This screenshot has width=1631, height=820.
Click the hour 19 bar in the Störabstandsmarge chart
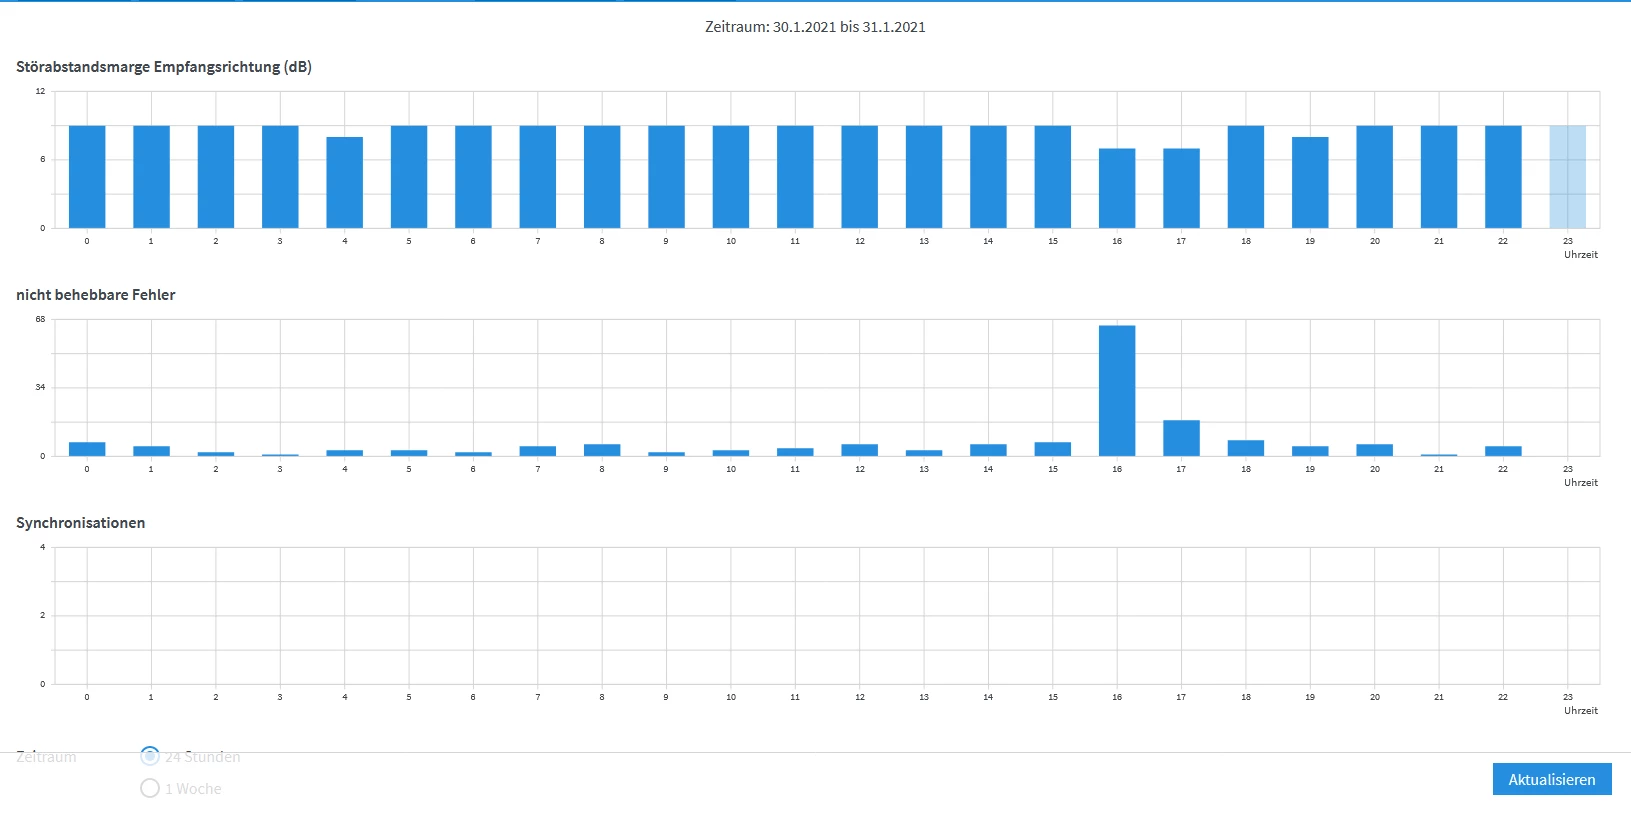1310,183
